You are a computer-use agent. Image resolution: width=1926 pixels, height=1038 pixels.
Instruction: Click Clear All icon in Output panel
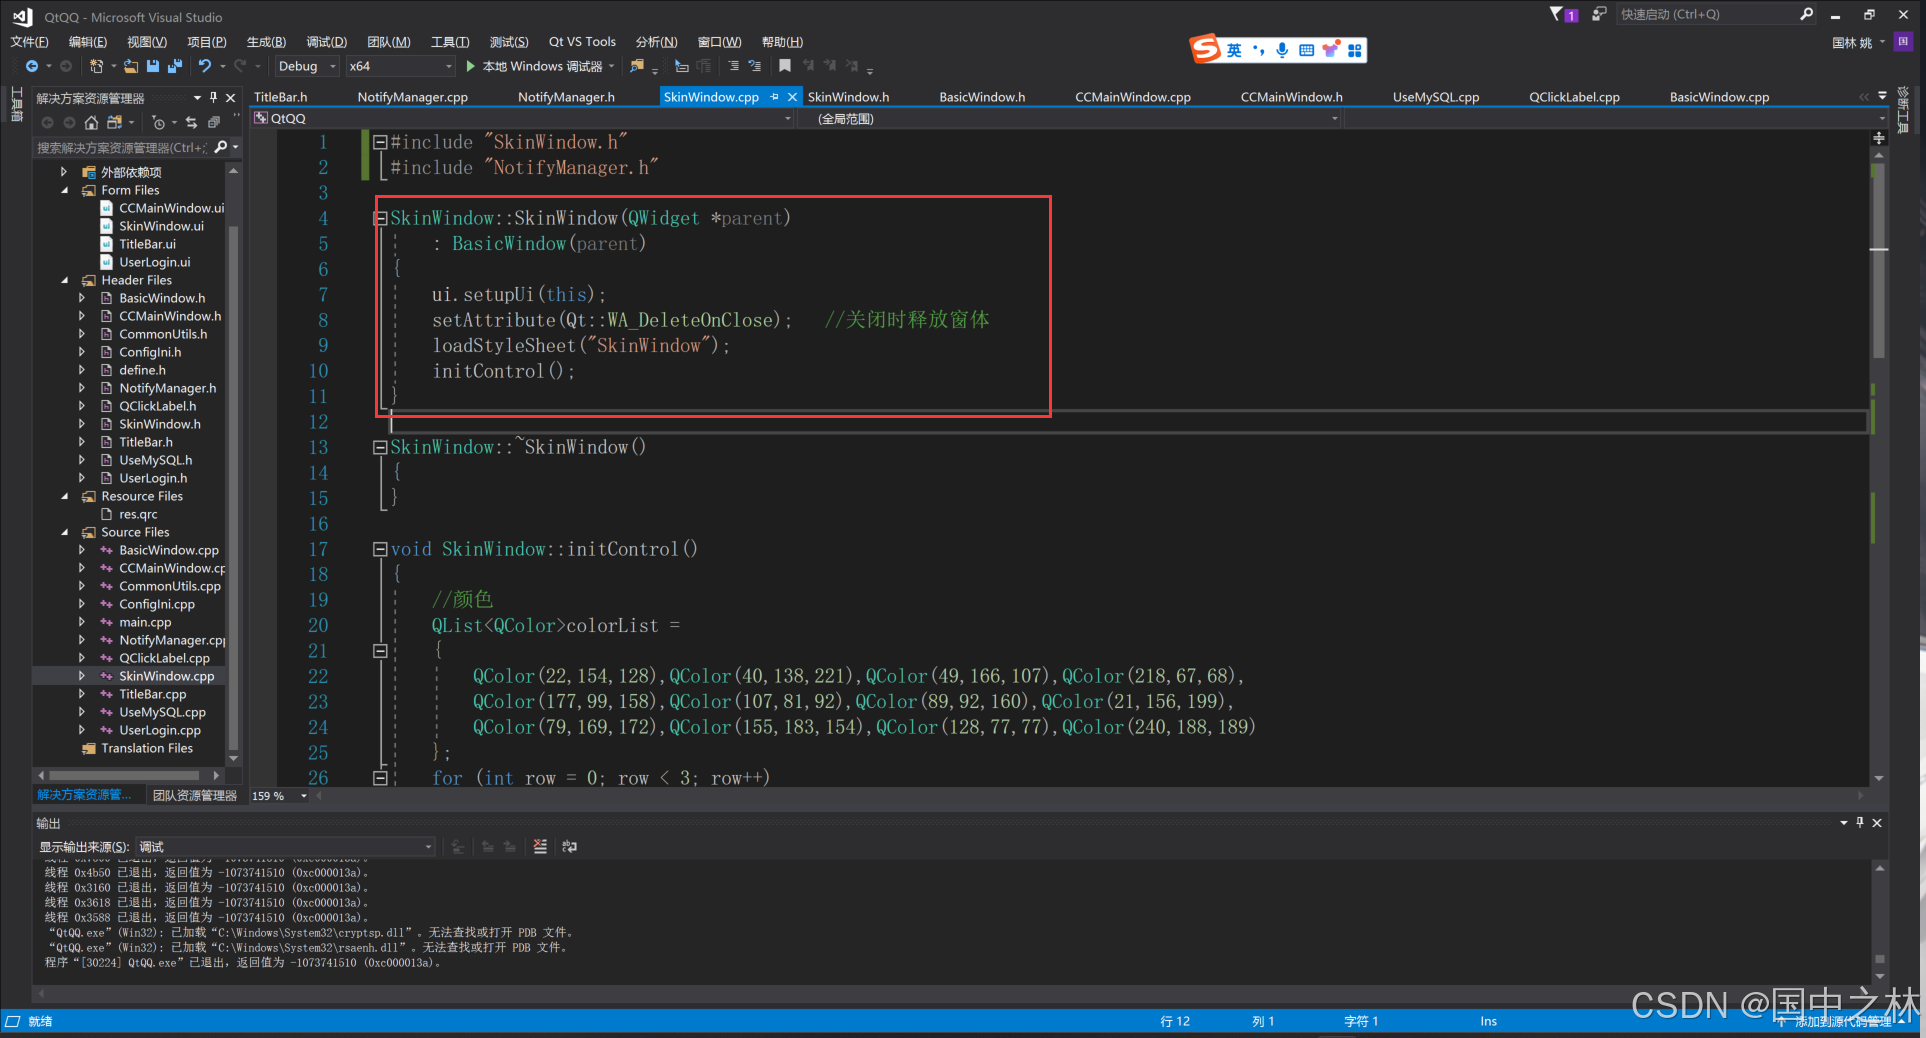tap(540, 847)
